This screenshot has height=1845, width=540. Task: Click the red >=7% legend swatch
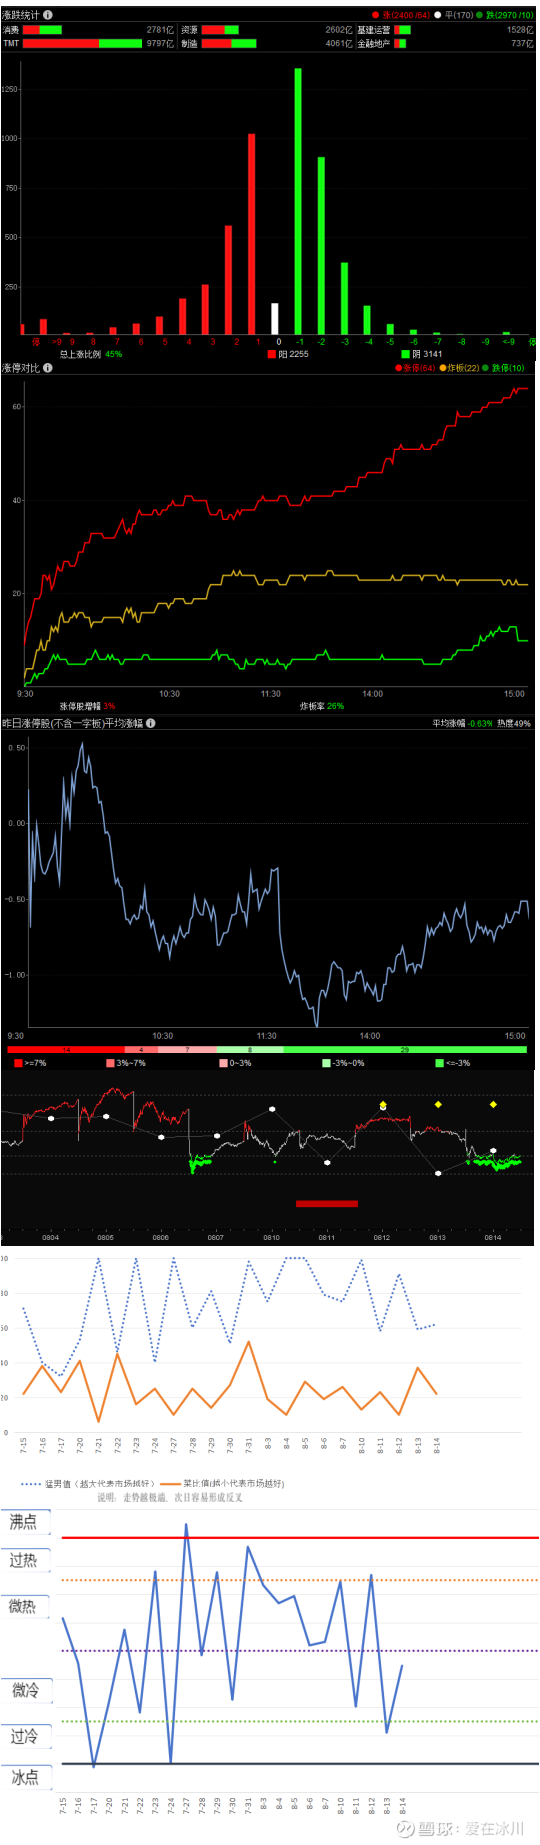(19, 1063)
